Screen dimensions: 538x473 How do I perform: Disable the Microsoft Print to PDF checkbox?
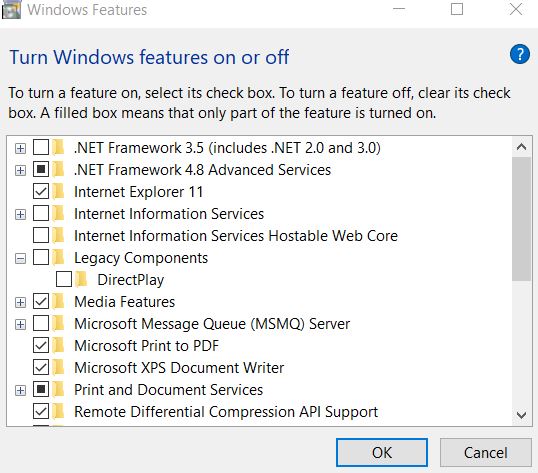pyautogui.click(x=41, y=345)
